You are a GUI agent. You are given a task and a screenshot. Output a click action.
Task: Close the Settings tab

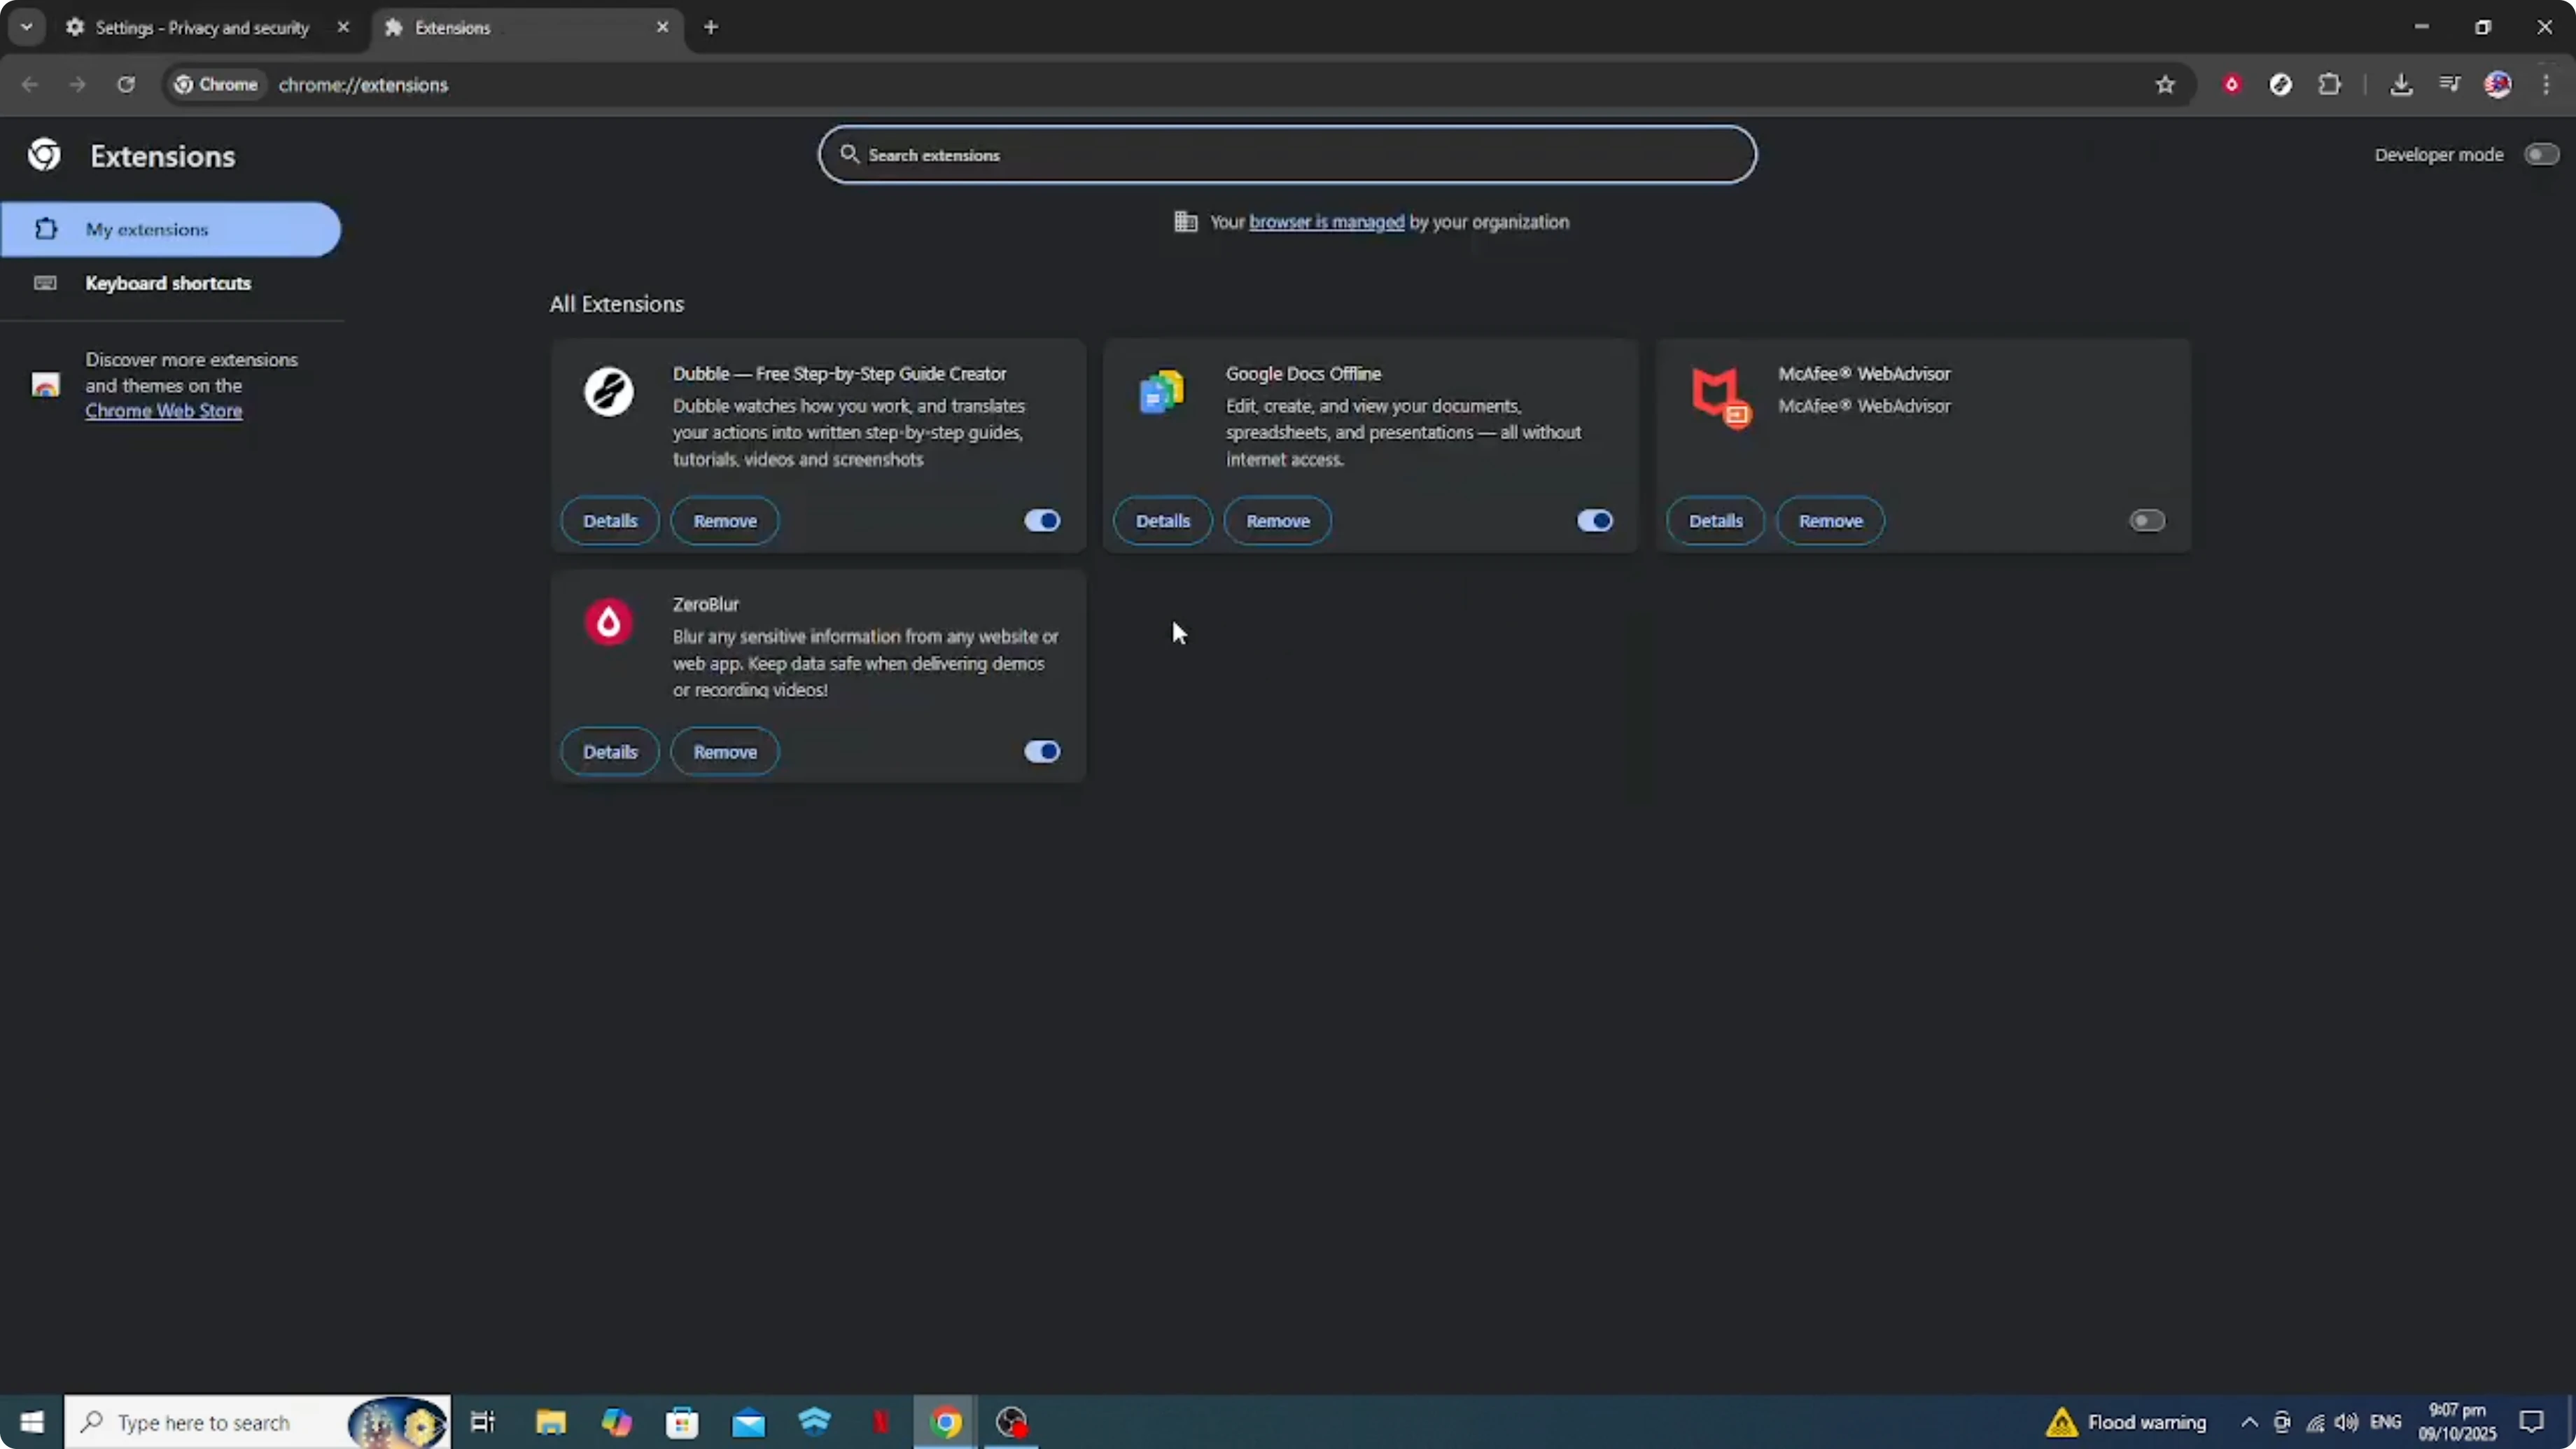tap(343, 27)
